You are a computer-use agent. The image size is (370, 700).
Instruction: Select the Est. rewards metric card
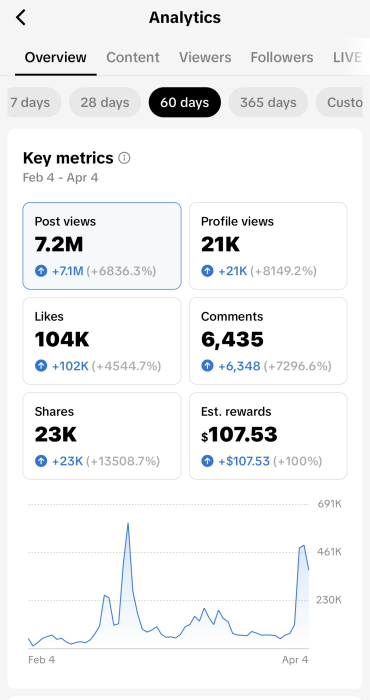tap(268, 436)
